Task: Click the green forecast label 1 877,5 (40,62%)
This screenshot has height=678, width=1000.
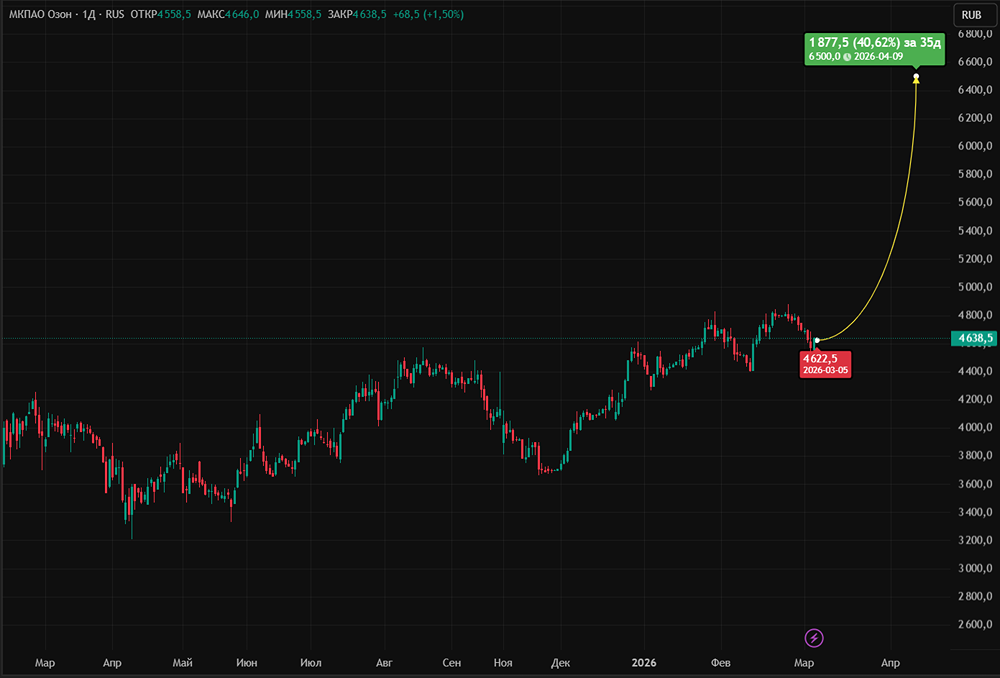Action: tap(874, 49)
